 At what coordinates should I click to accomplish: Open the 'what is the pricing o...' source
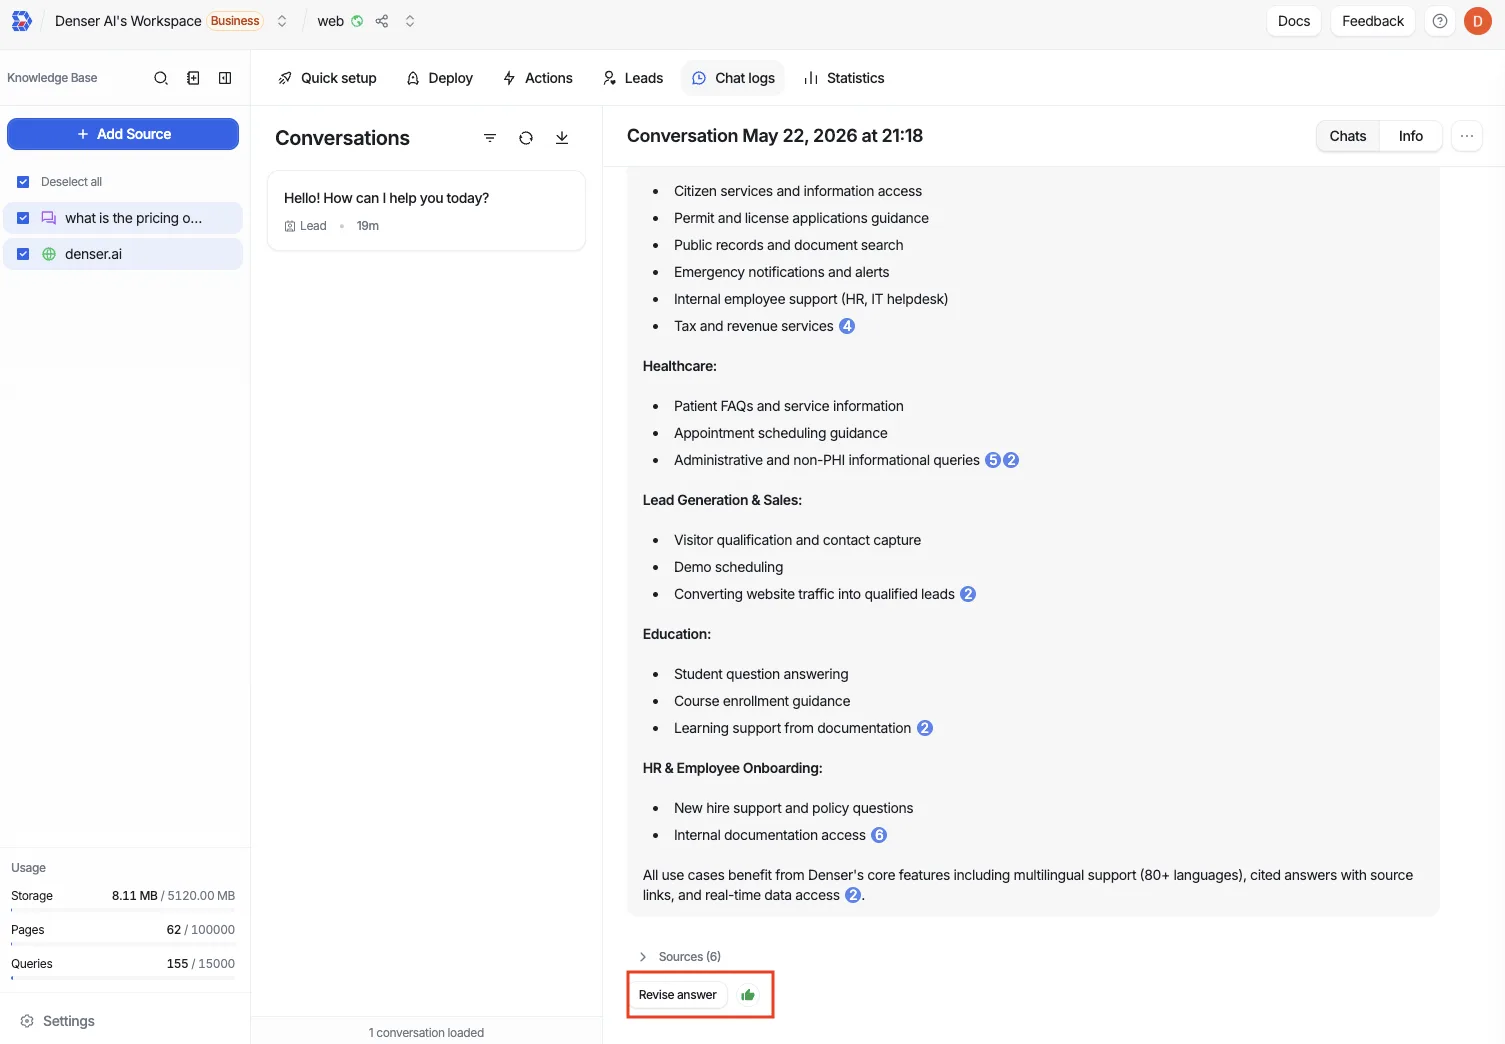(x=133, y=218)
